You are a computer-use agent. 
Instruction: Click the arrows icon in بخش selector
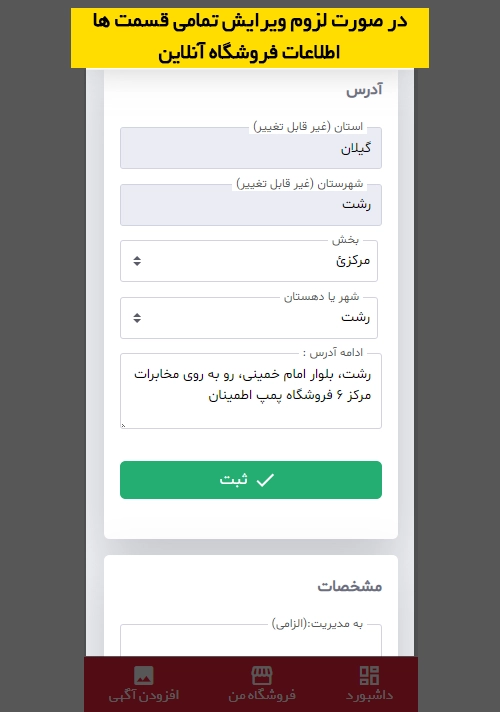pos(137,261)
